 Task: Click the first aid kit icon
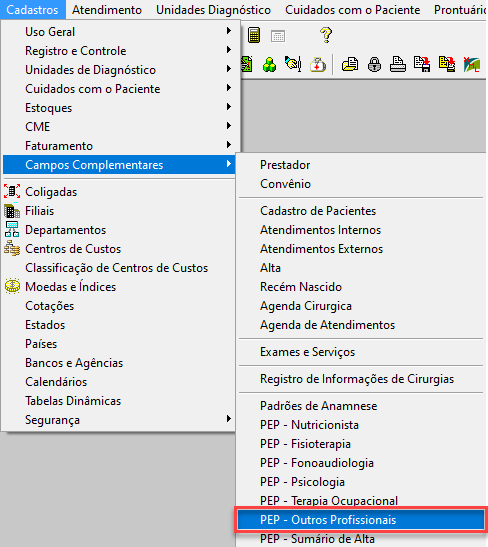coord(318,65)
